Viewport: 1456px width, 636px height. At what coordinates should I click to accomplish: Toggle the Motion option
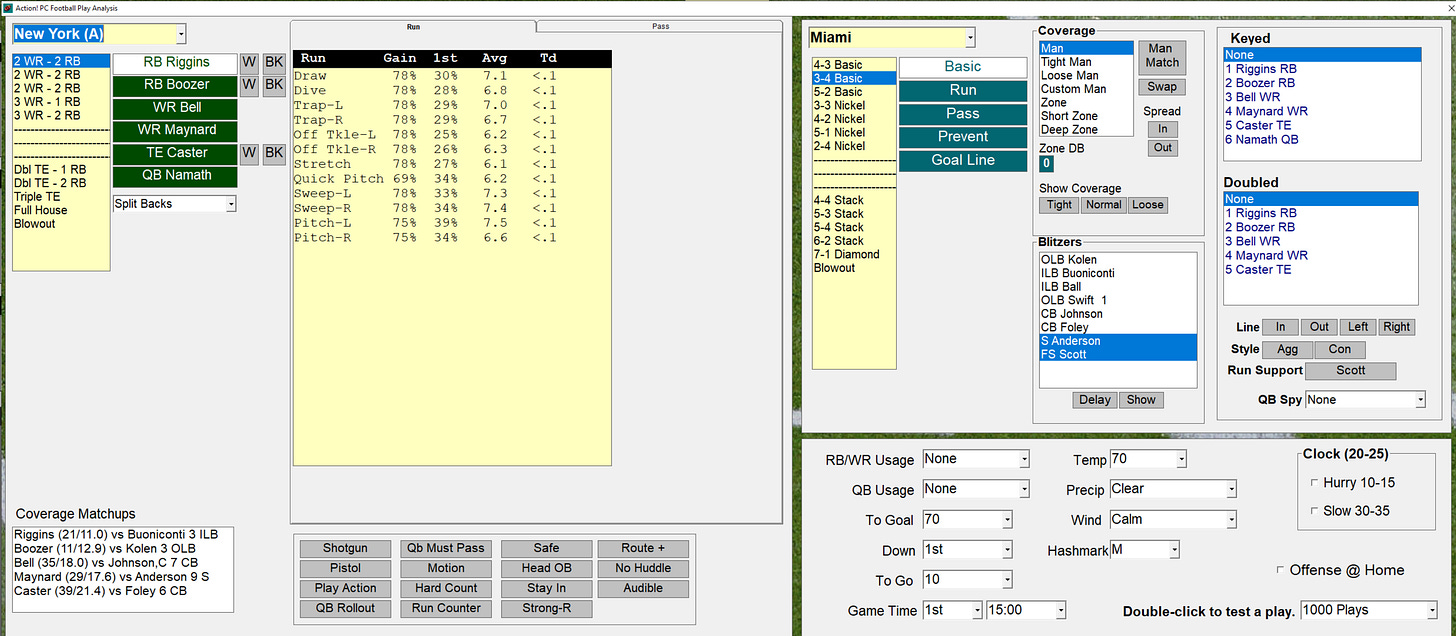[446, 568]
